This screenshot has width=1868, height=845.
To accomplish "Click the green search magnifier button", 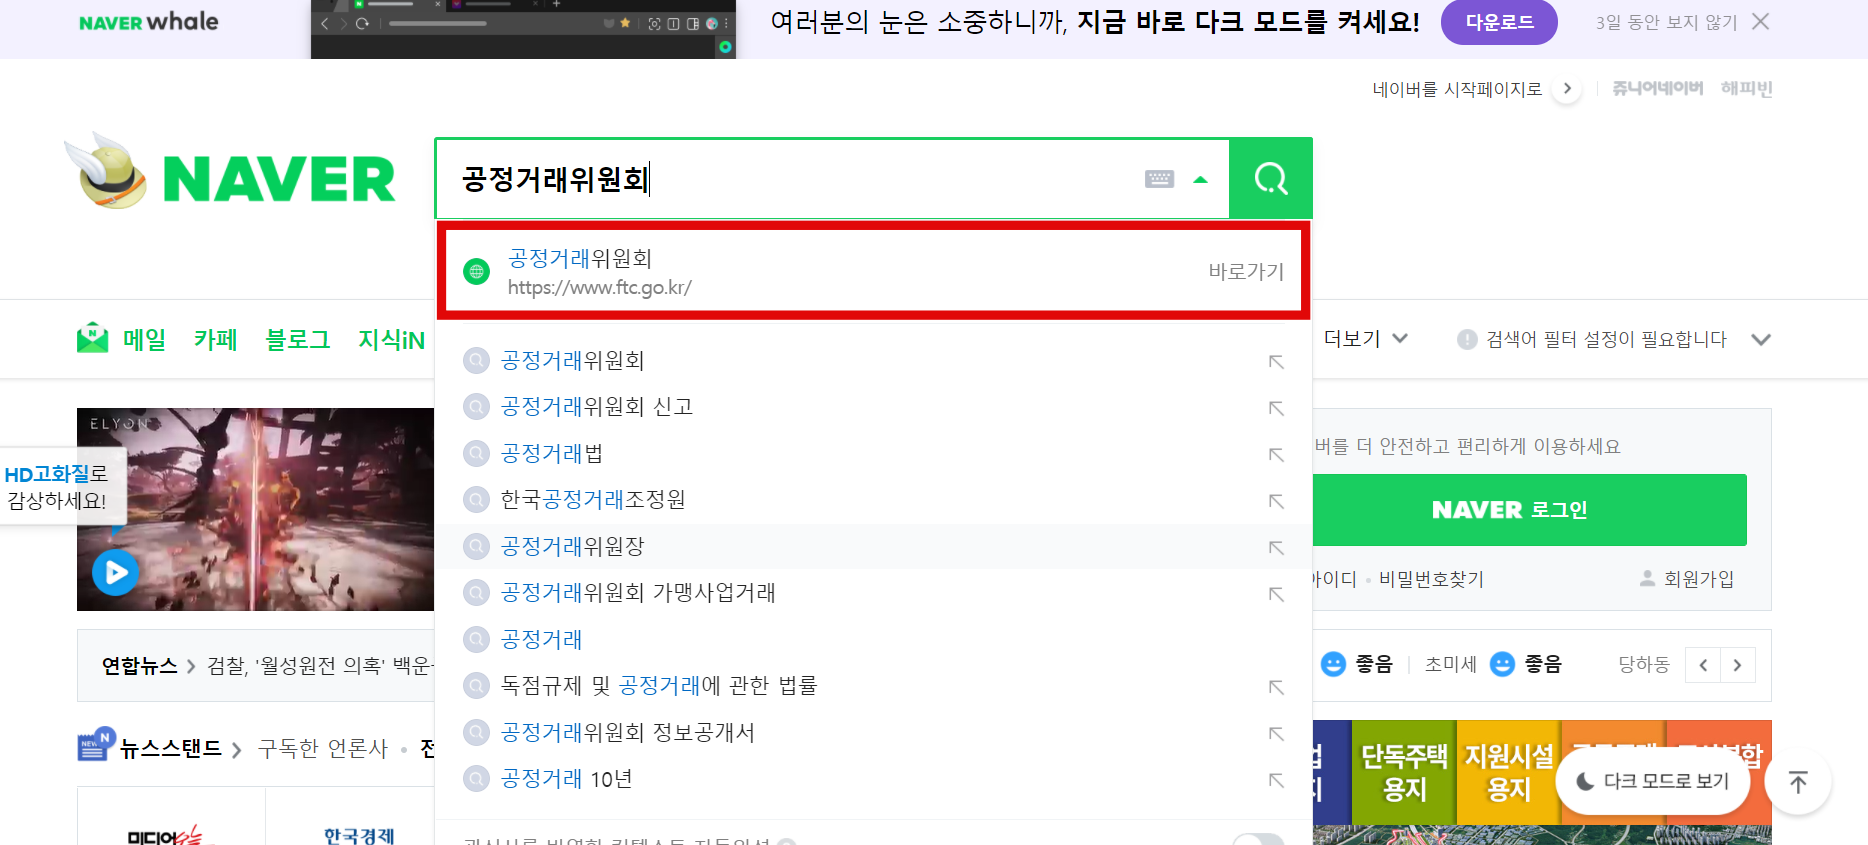I will click(x=1270, y=179).
